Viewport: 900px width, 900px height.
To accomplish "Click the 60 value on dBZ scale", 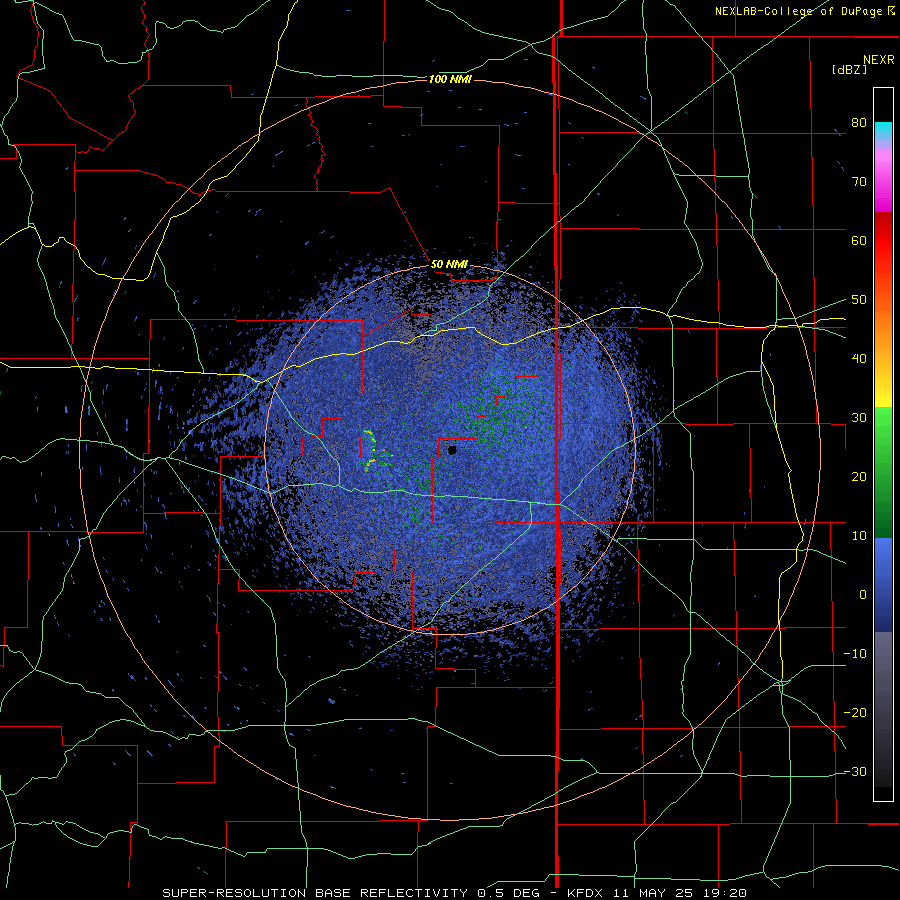I will tap(859, 240).
